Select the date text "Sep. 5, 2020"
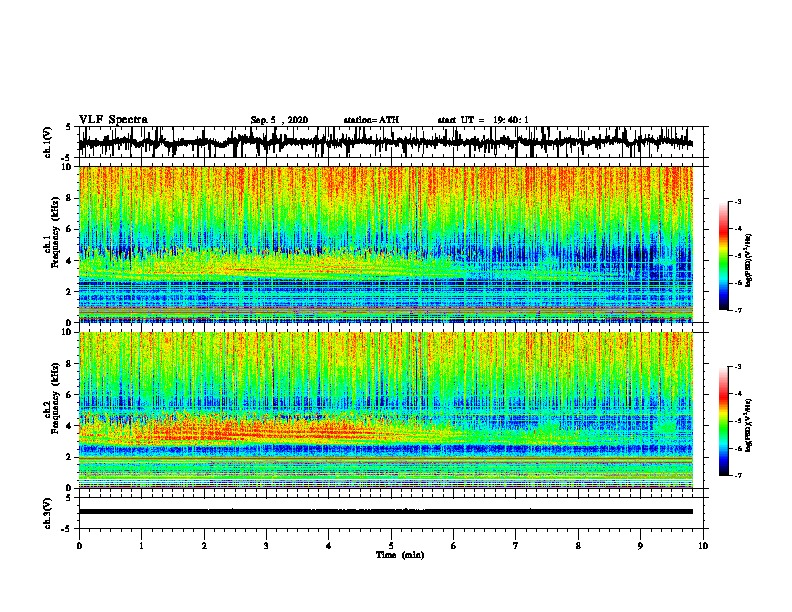The image size is (792, 612). click(279, 120)
